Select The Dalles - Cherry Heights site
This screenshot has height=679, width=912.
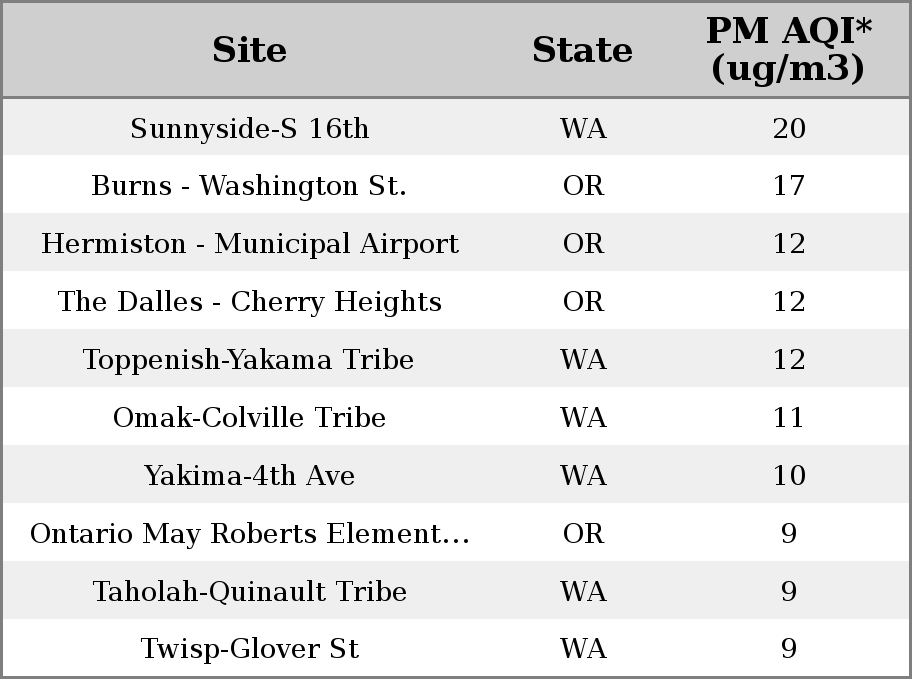[250, 302]
